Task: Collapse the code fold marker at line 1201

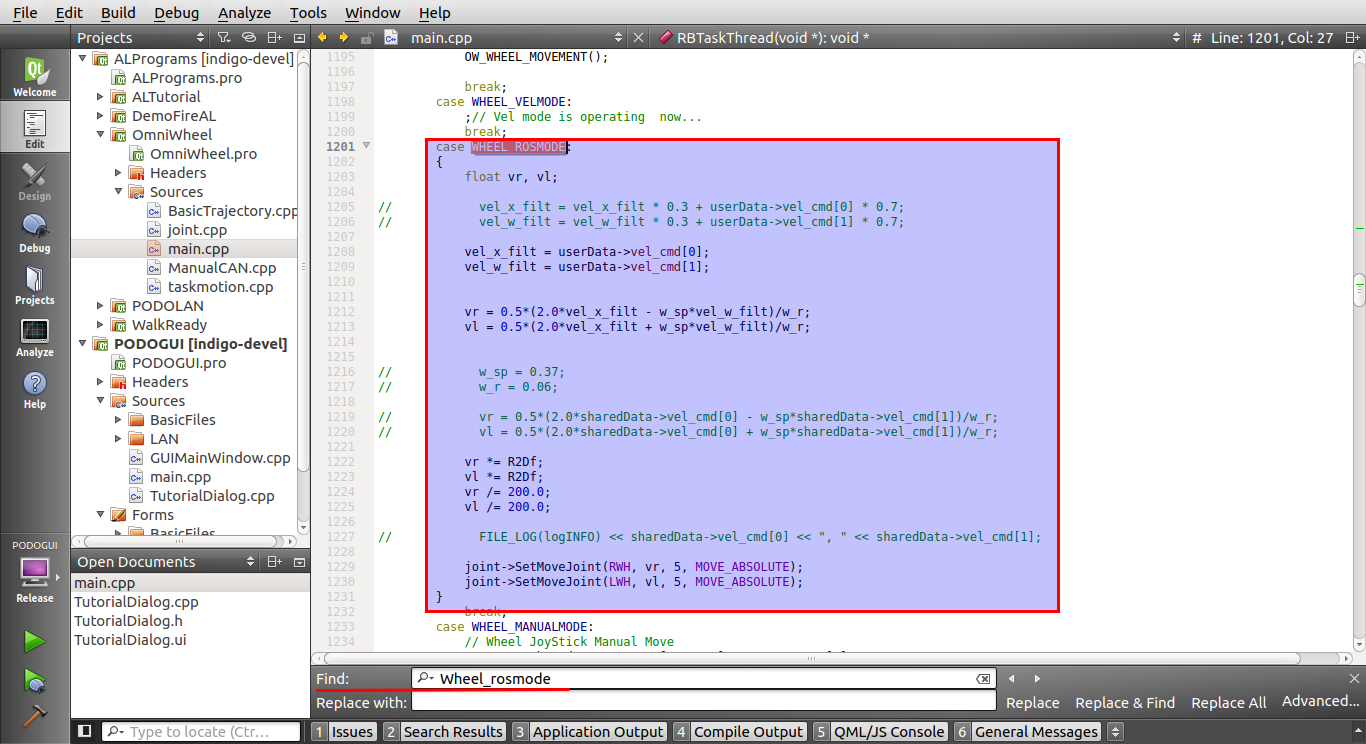Action: click(x=366, y=146)
